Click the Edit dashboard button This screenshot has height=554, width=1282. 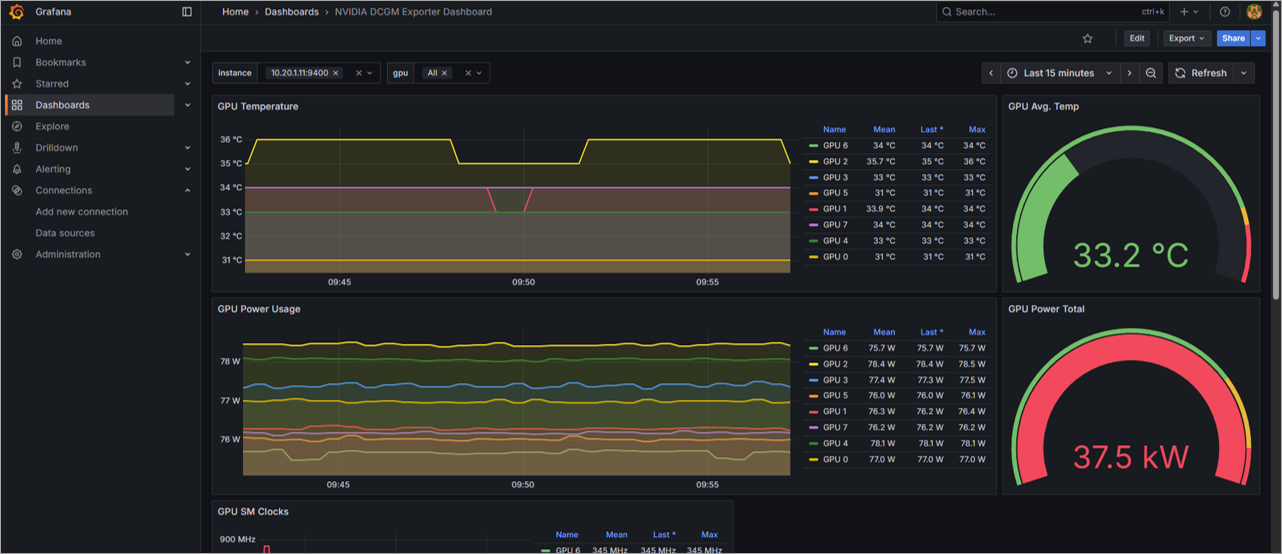pos(1136,38)
